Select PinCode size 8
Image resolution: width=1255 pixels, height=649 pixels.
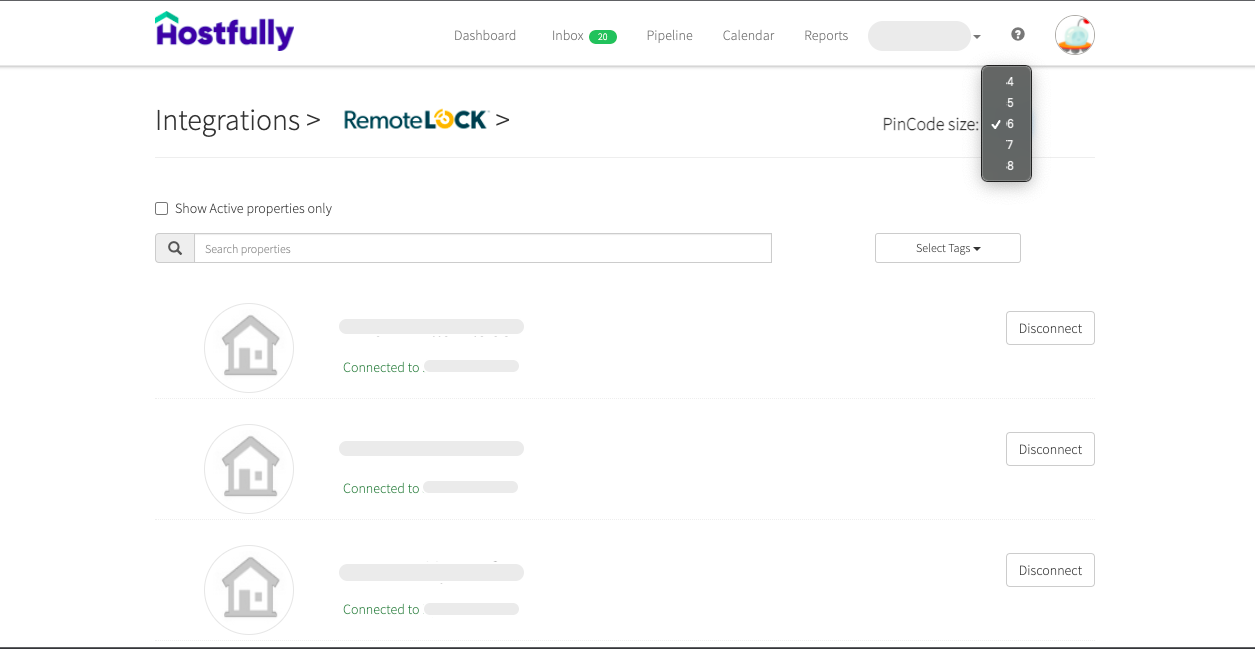[1009, 165]
